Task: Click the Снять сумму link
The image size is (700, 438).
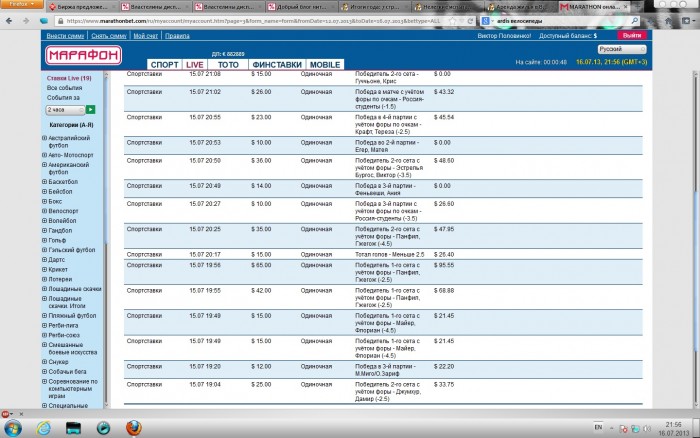Action: tap(109, 36)
